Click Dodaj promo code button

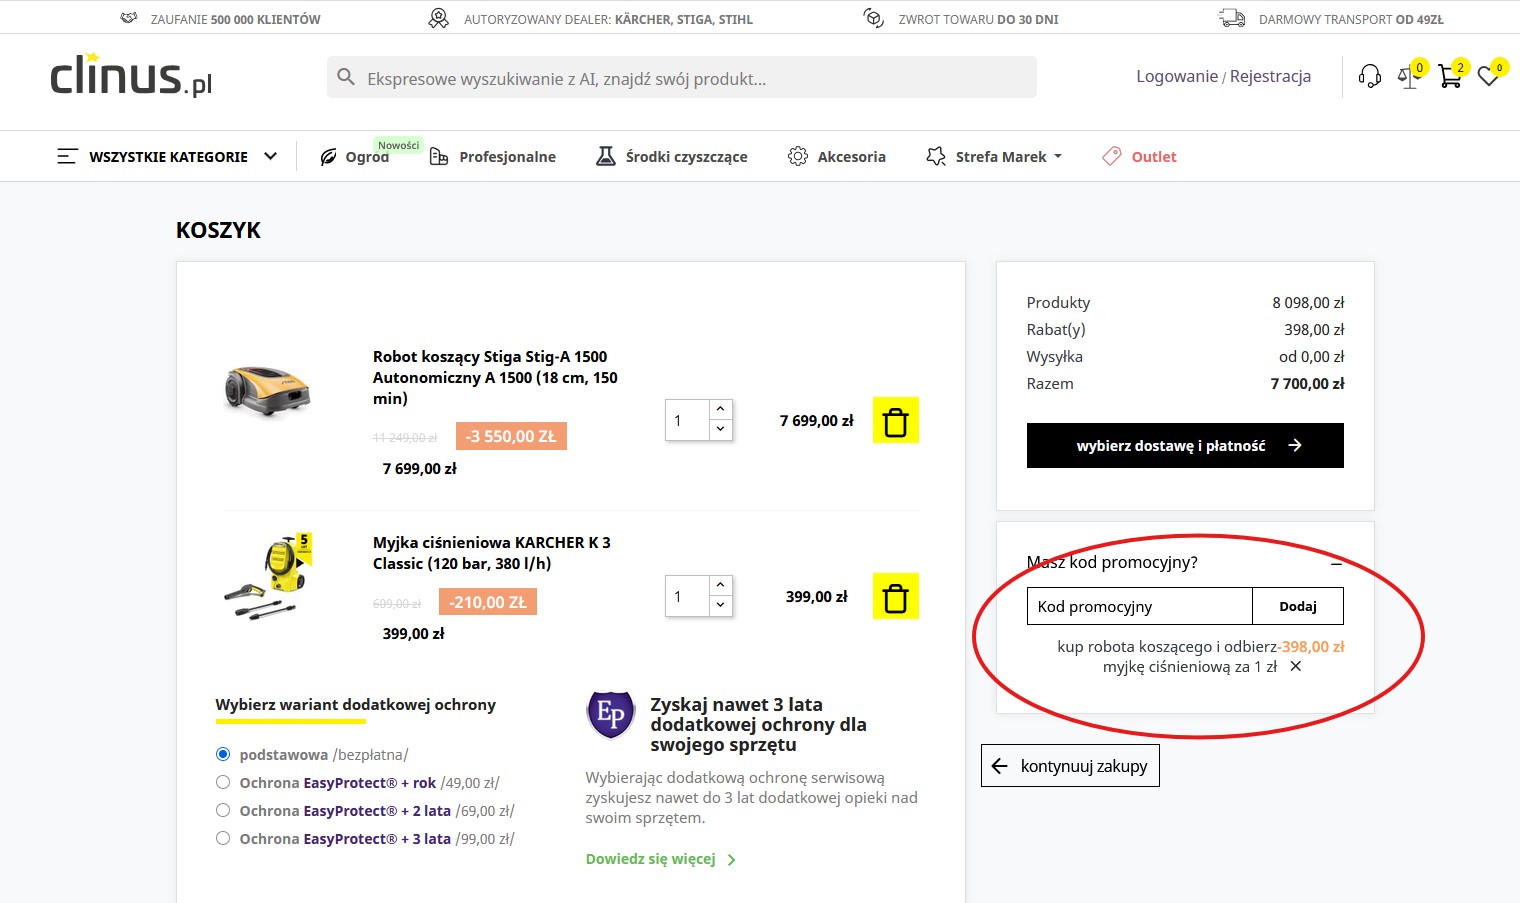1298,606
